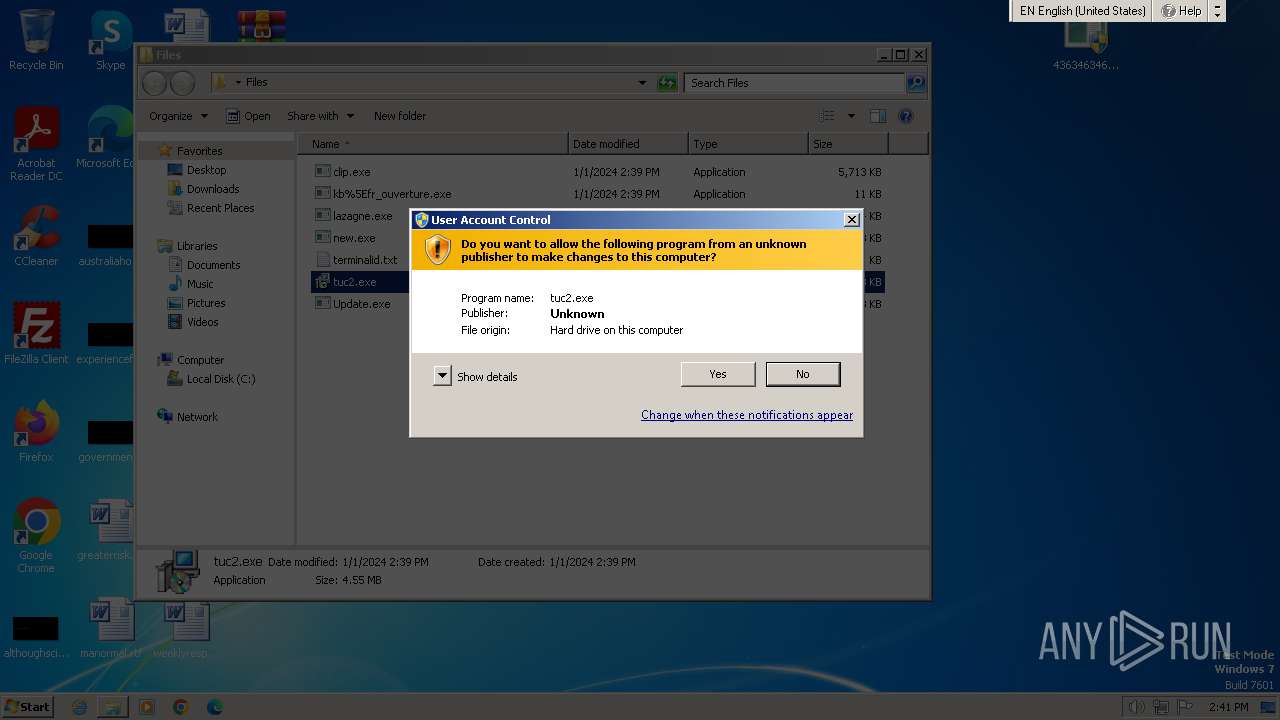This screenshot has width=1280, height=720.
Task: Toggle the preview pane icon
Action: click(x=877, y=116)
